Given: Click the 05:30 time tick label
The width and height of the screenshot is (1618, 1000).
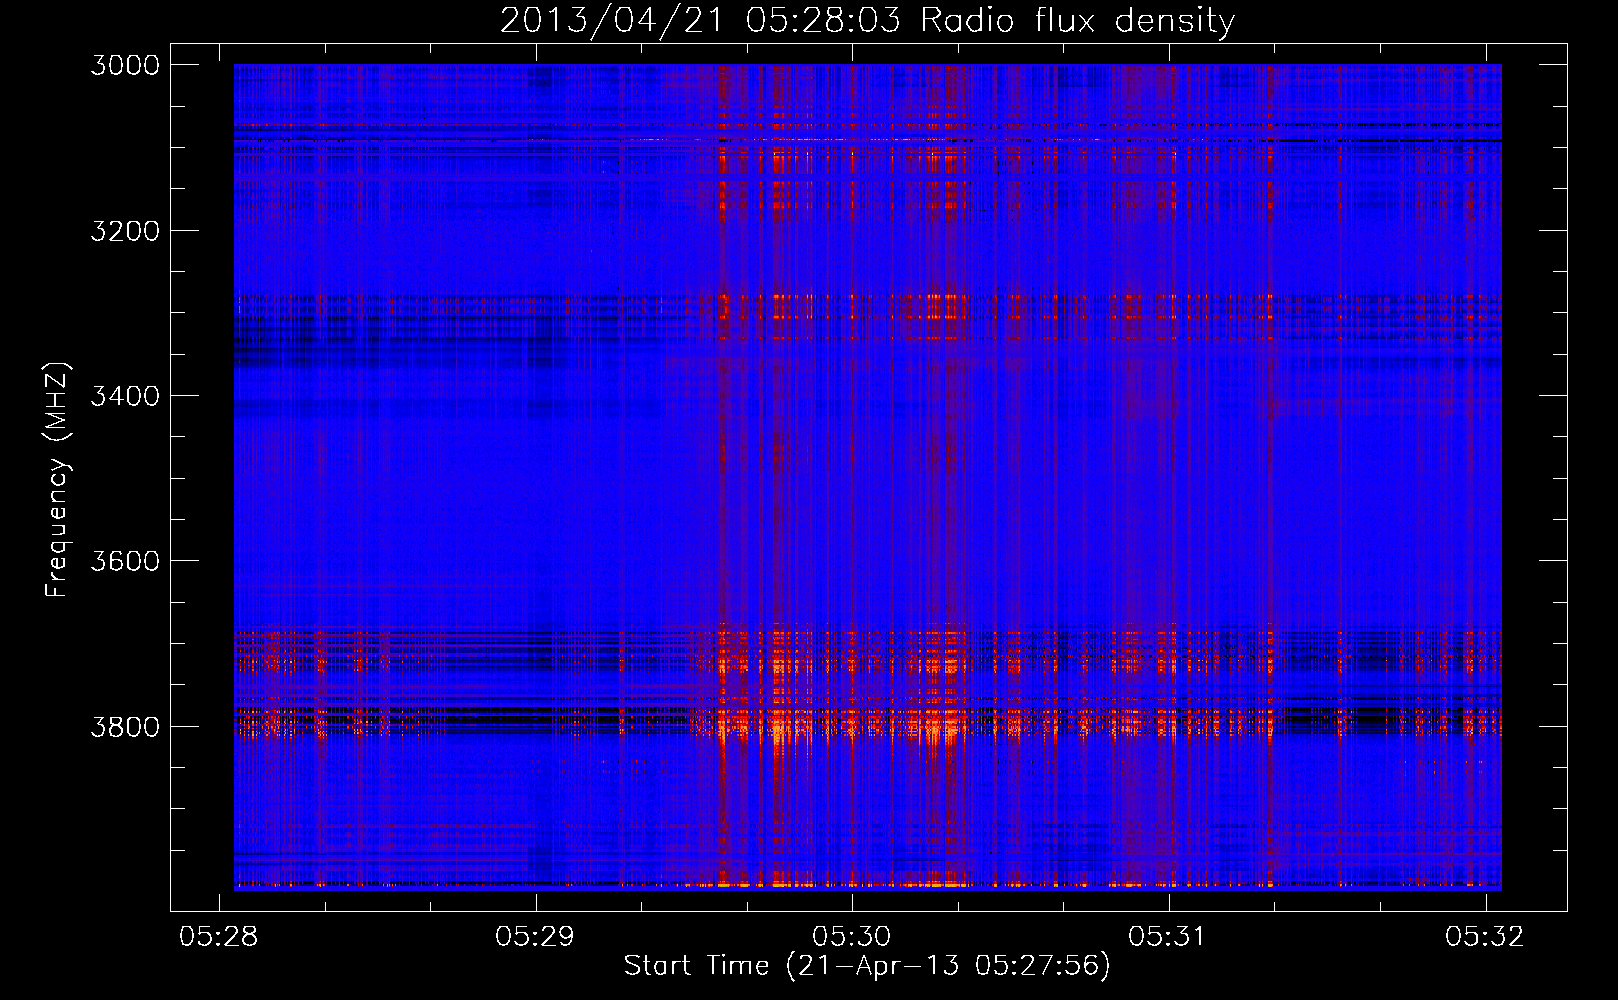Looking at the screenshot, I should (x=851, y=936).
